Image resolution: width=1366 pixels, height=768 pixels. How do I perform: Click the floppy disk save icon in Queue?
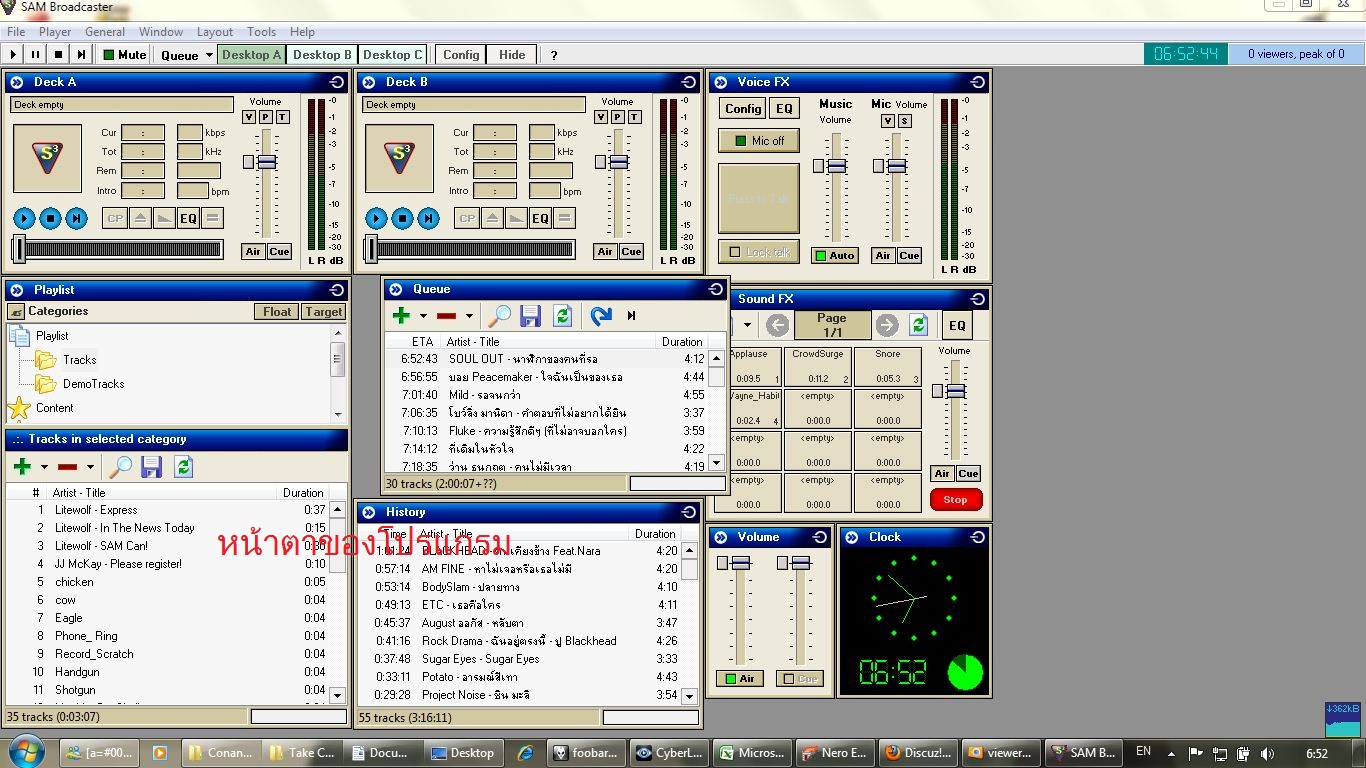[531, 316]
